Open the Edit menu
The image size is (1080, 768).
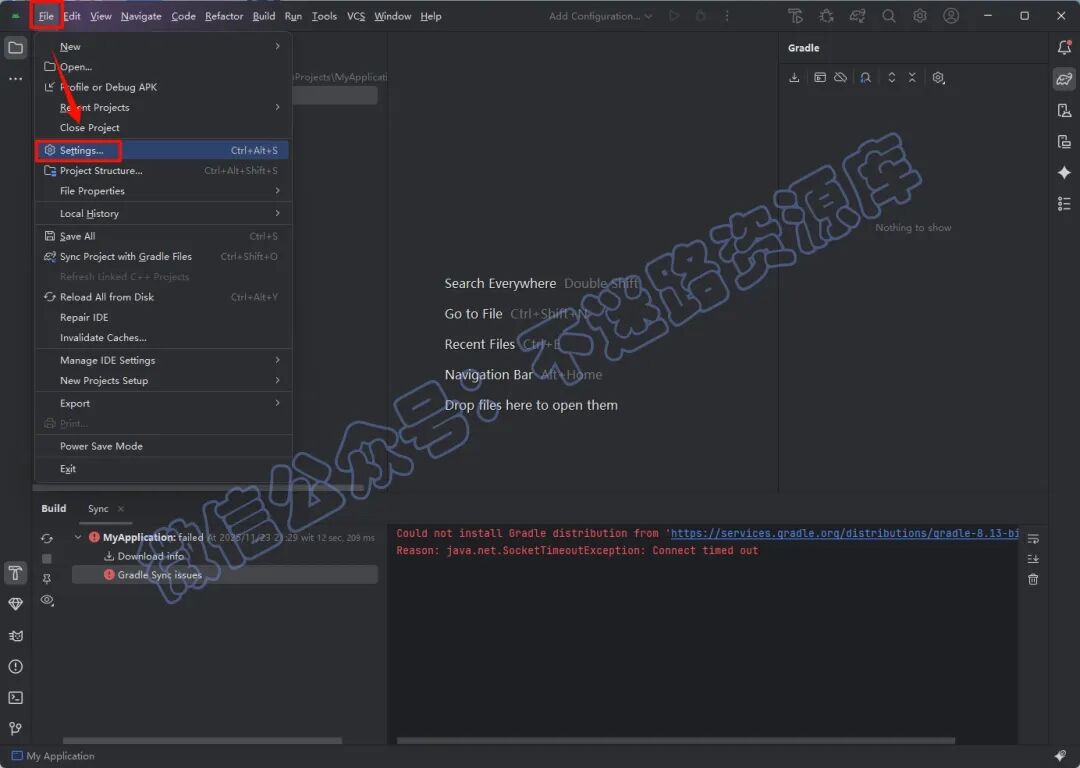72,16
